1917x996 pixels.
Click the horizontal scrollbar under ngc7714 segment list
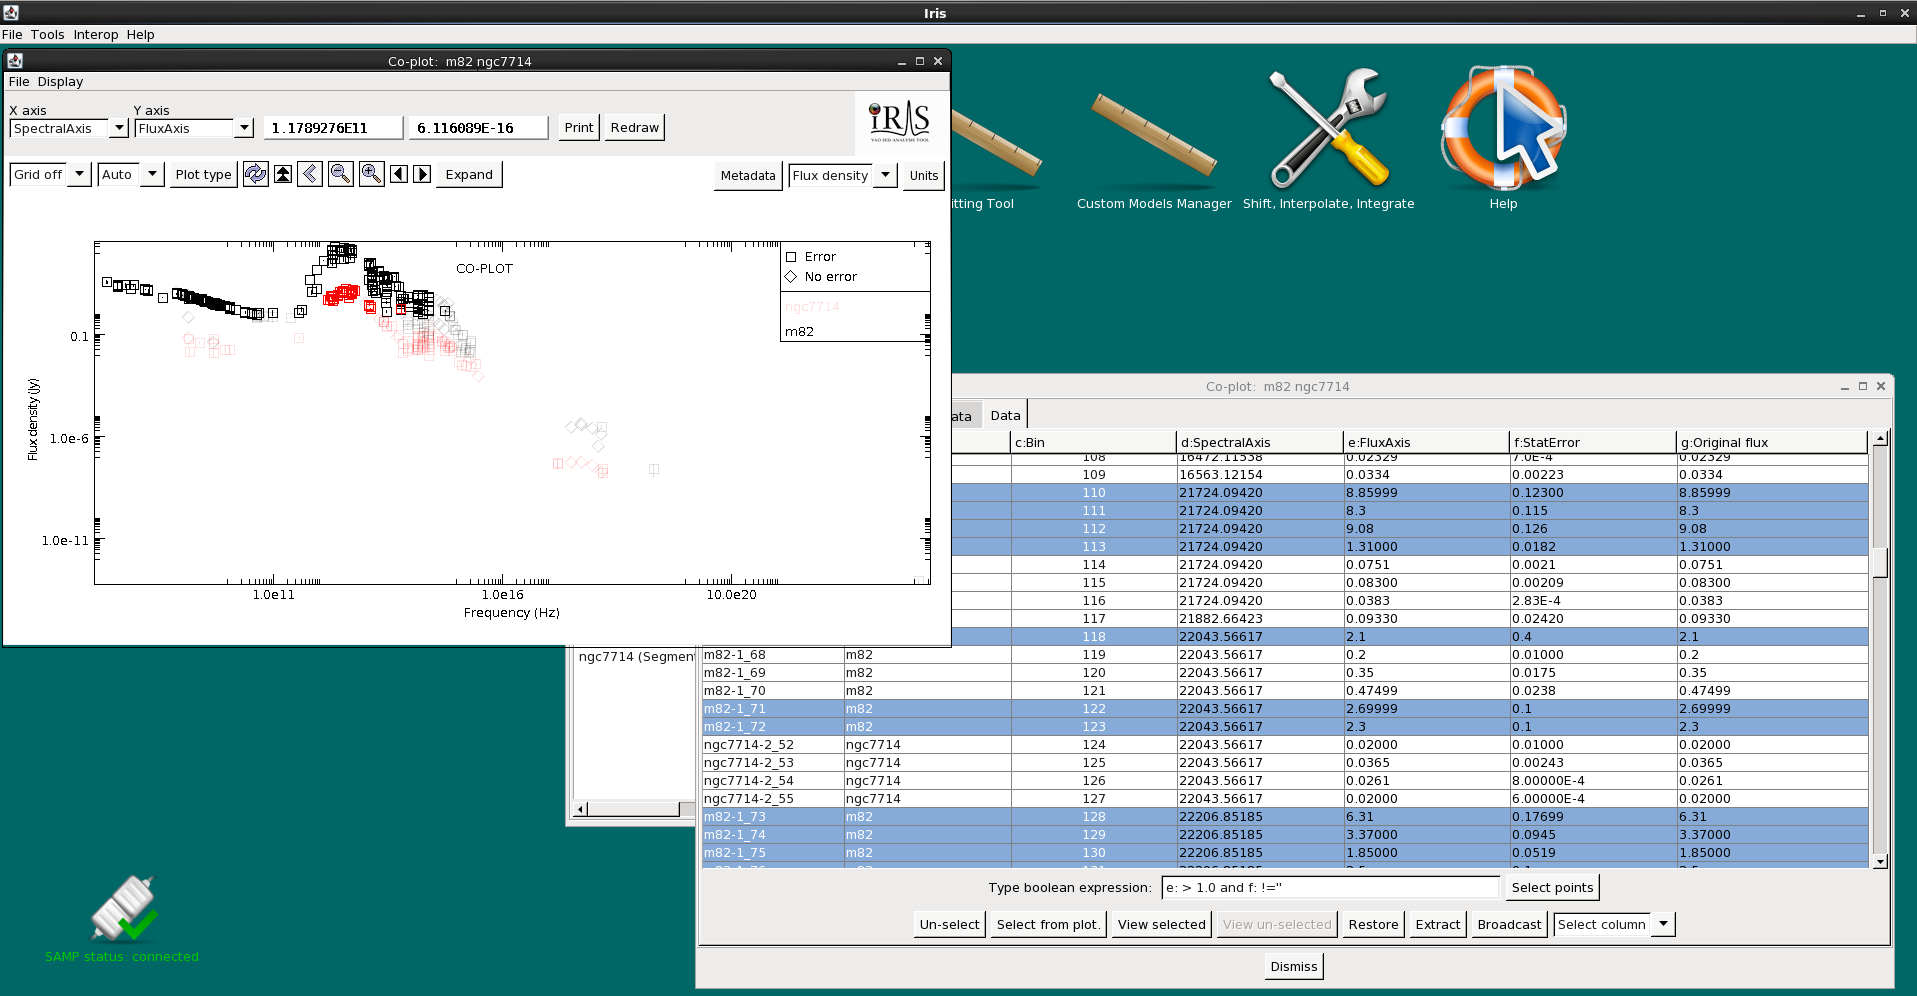tap(634, 809)
